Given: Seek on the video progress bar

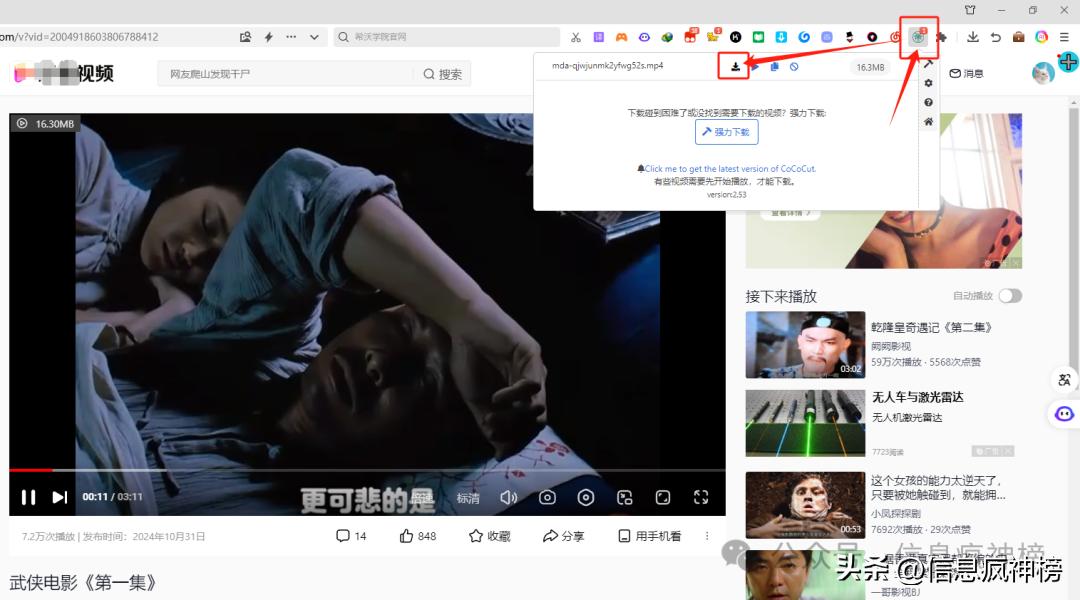Looking at the screenshot, I should tap(367, 470).
